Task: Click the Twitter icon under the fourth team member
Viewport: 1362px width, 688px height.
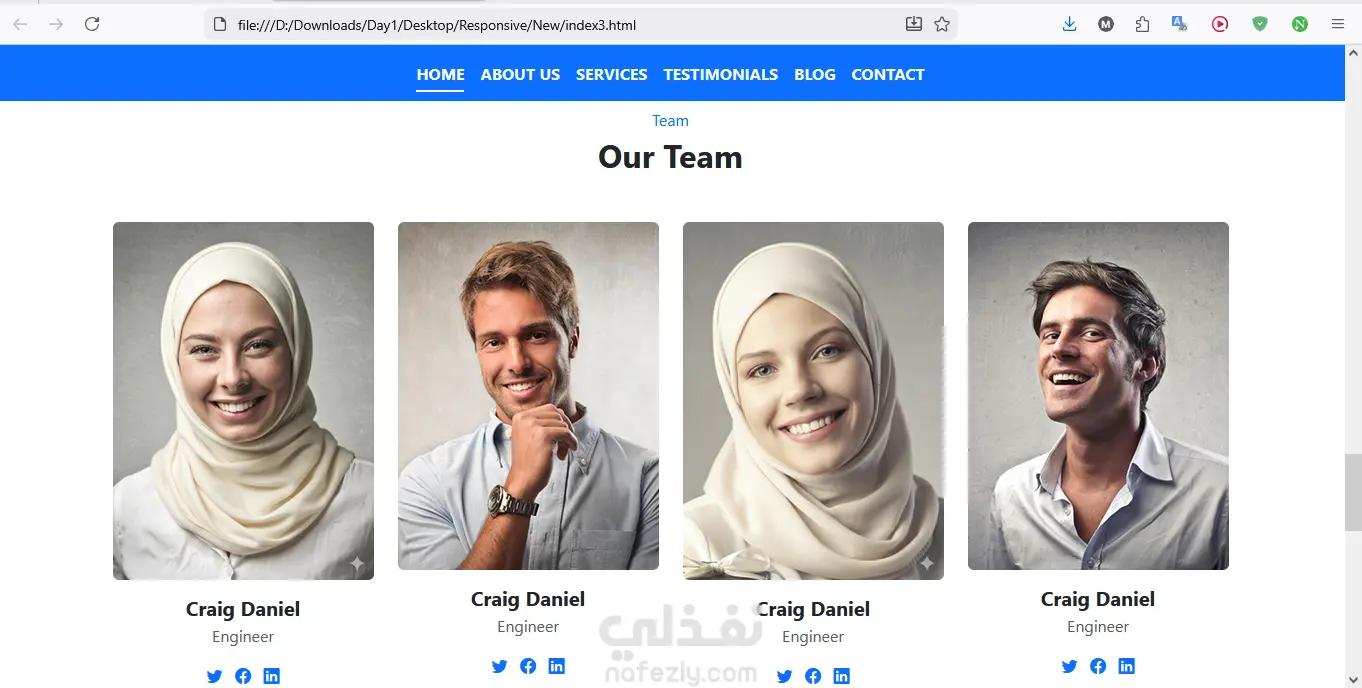Action: 1069,666
